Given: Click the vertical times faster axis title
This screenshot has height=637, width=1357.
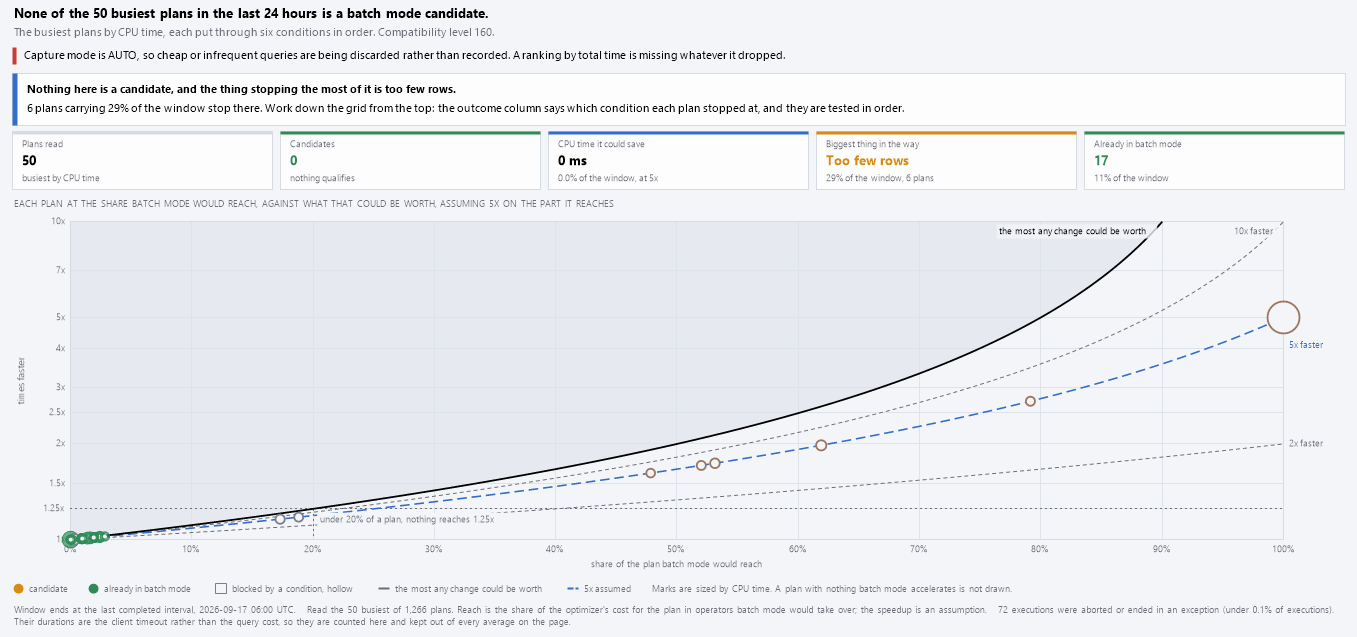Looking at the screenshot, I should point(21,381).
